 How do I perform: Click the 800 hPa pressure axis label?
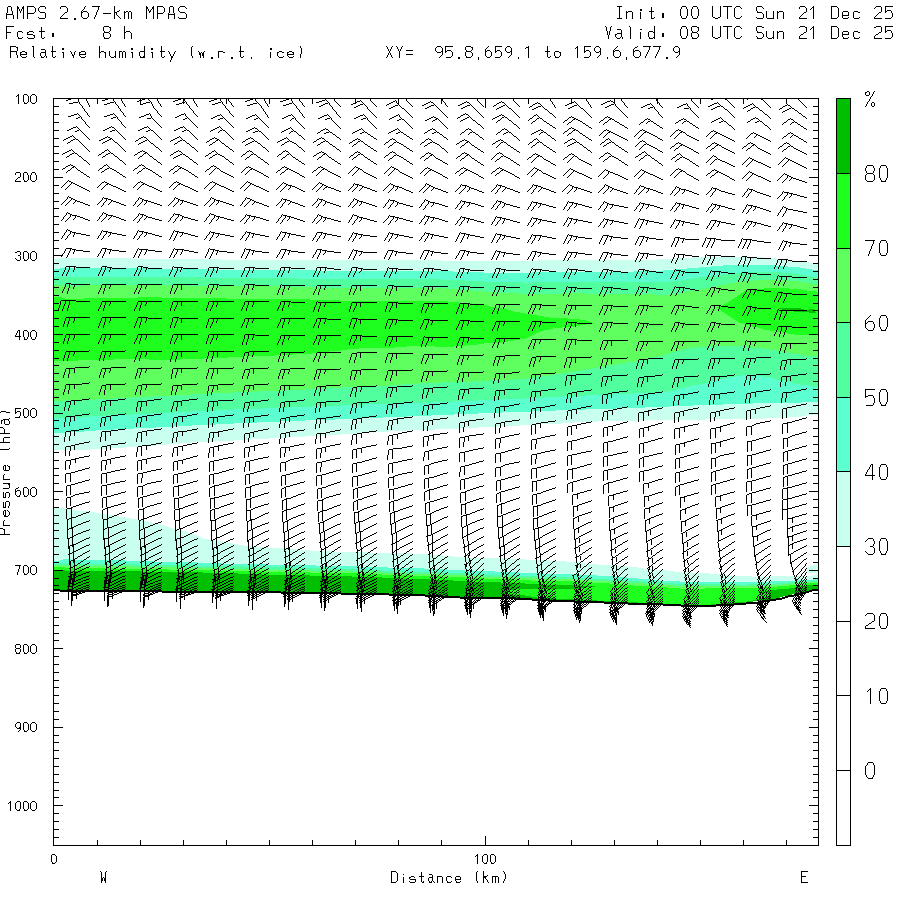click(26, 649)
